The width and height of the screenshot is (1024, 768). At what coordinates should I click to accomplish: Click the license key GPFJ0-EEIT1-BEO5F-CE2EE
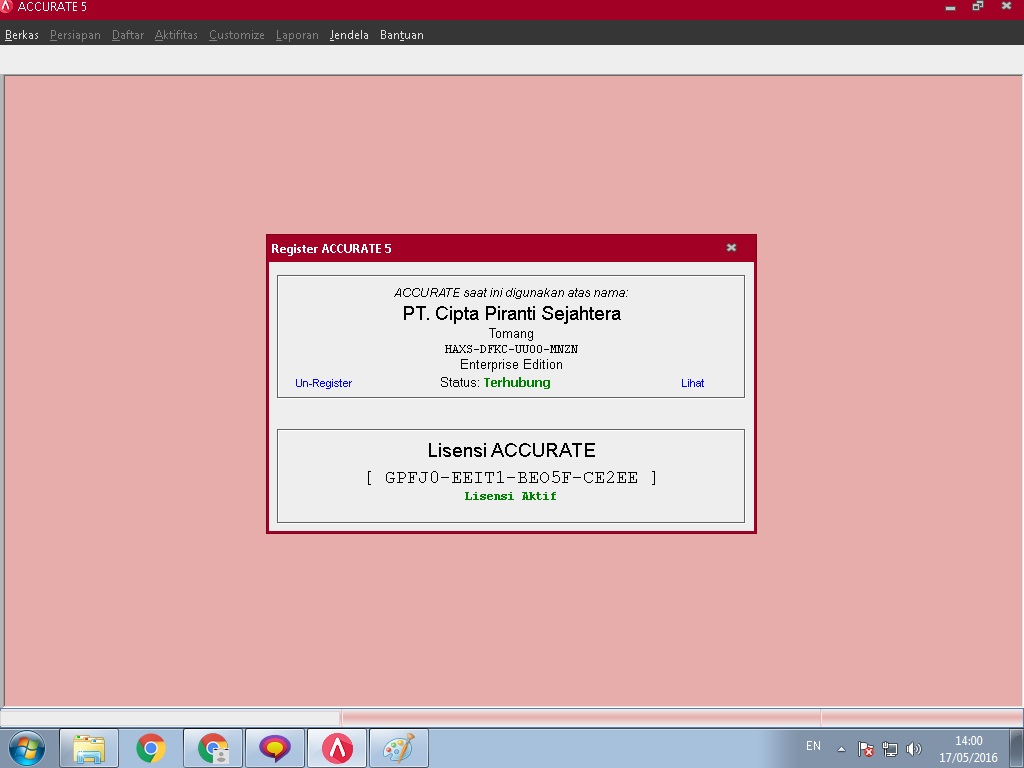pyautogui.click(x=511, y=478)
